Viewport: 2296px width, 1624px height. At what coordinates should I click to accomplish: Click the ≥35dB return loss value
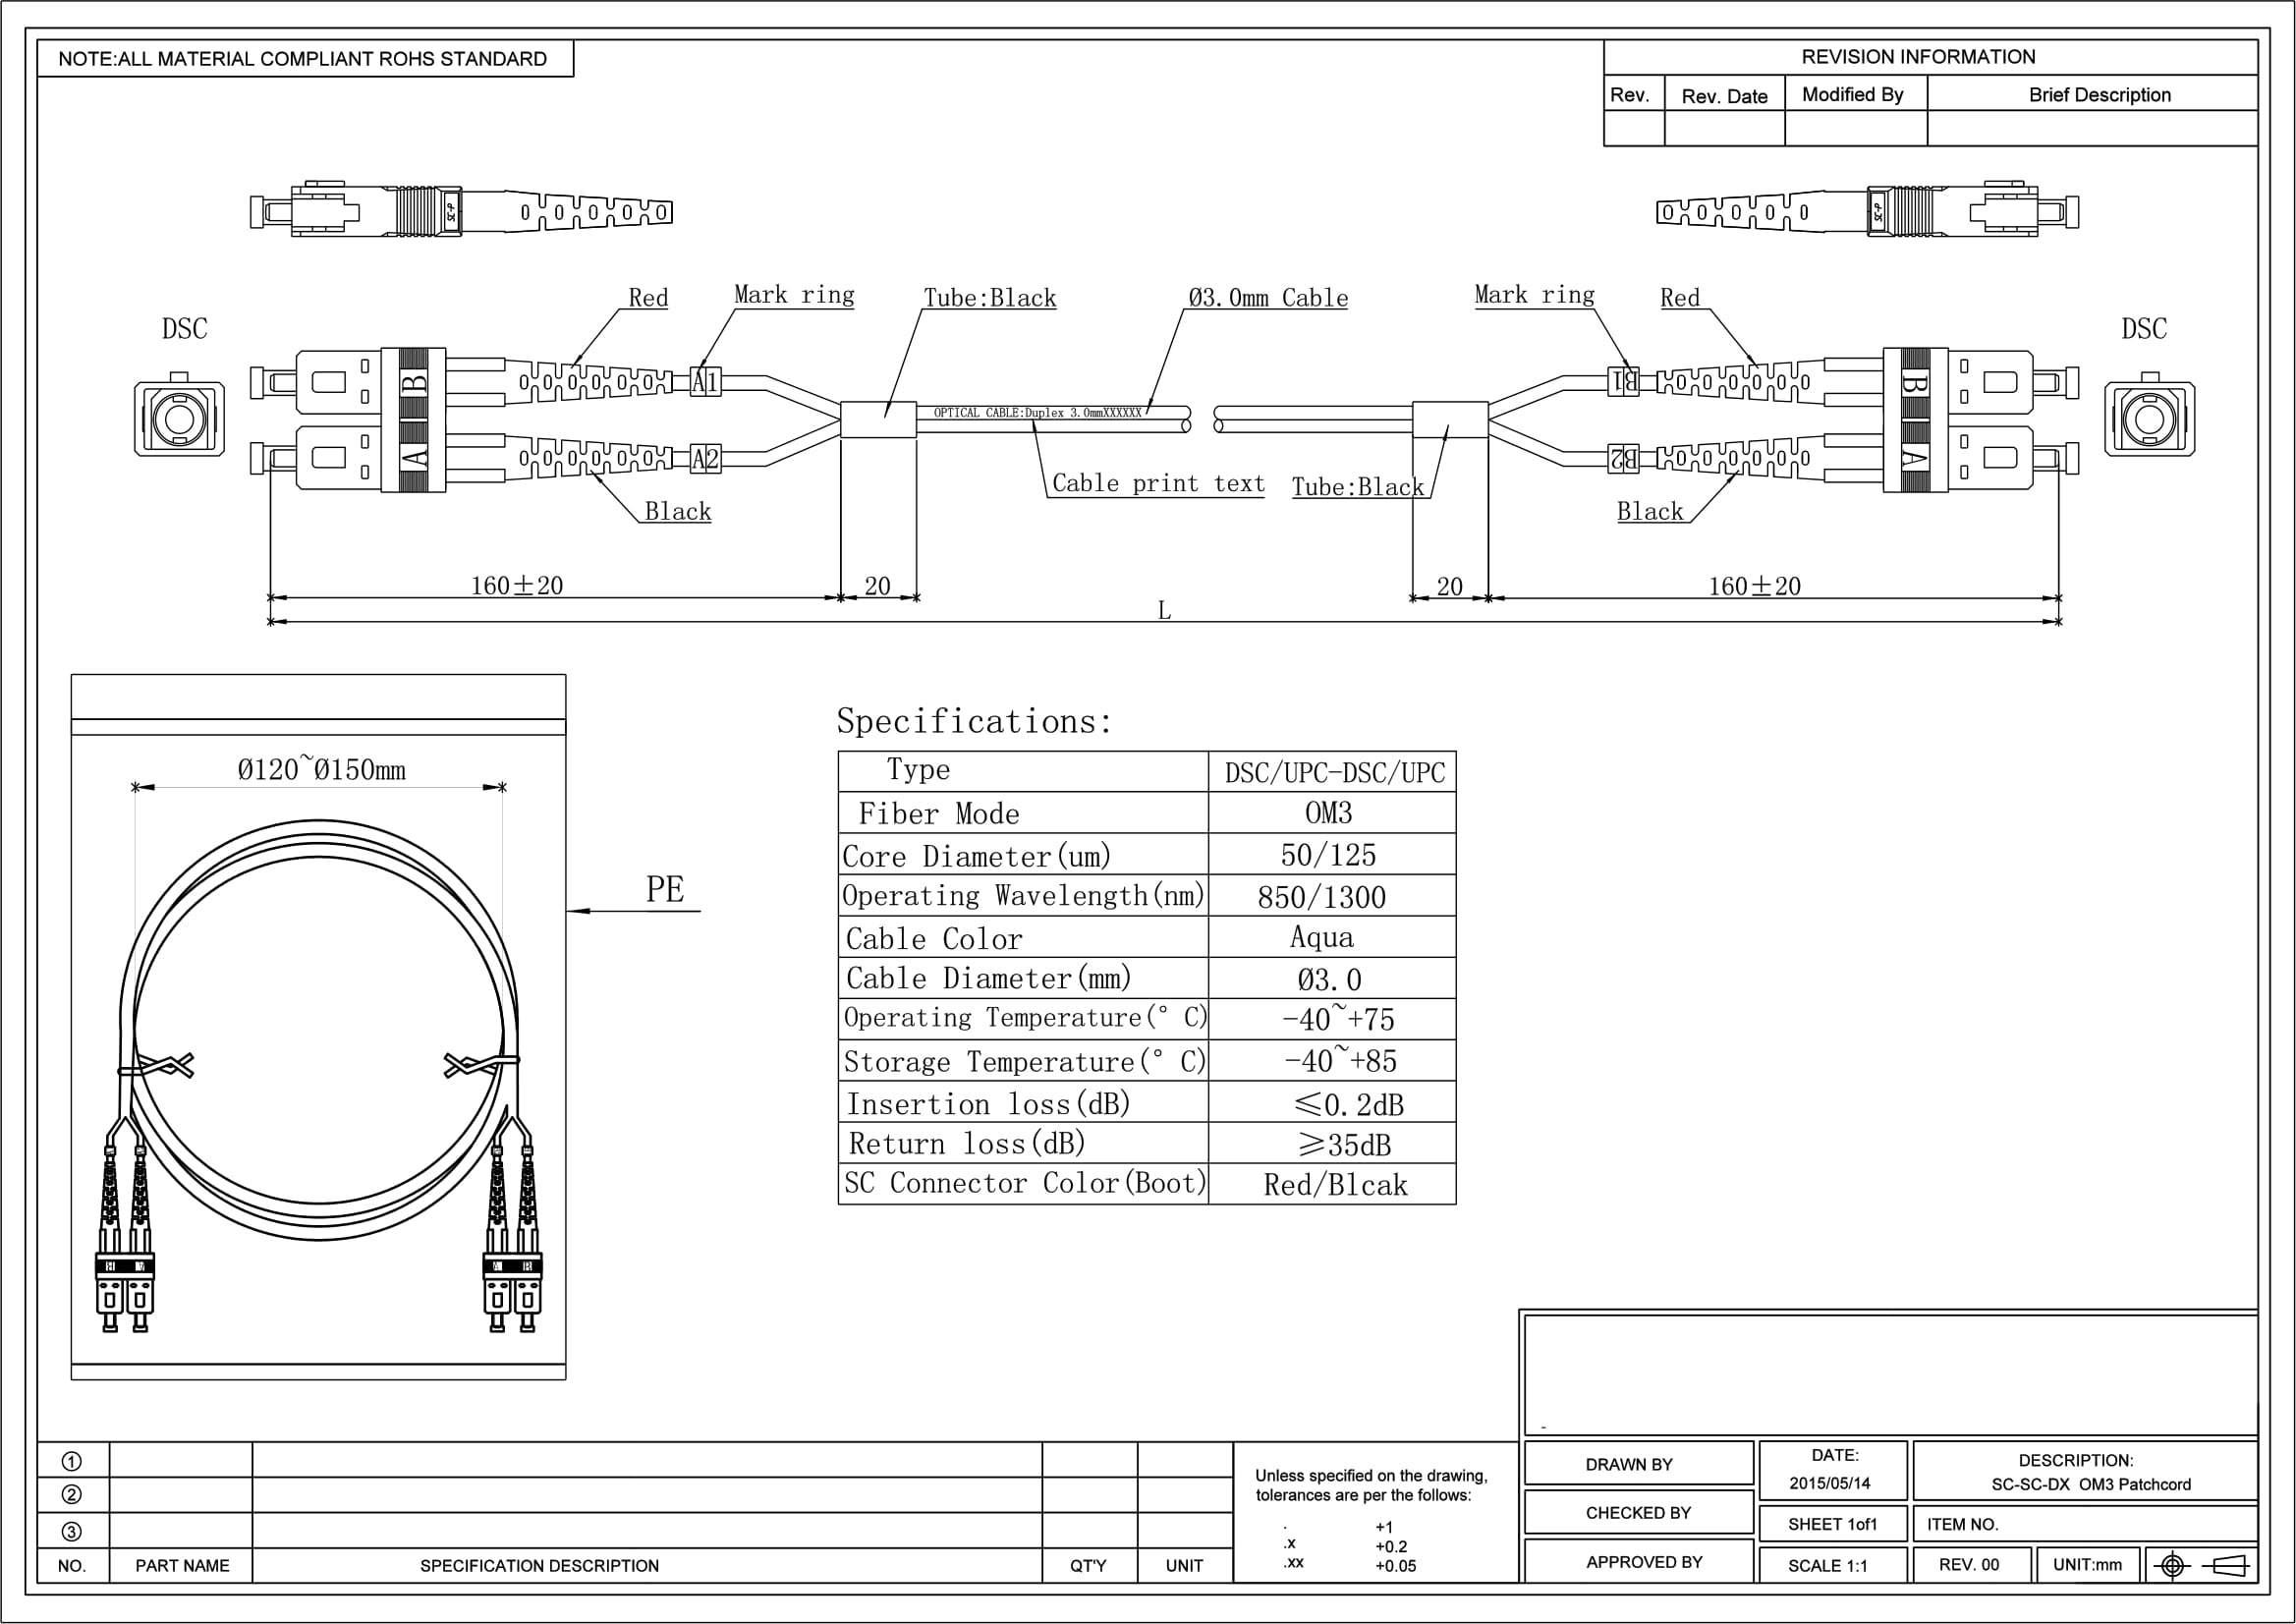[1344, 1144]
